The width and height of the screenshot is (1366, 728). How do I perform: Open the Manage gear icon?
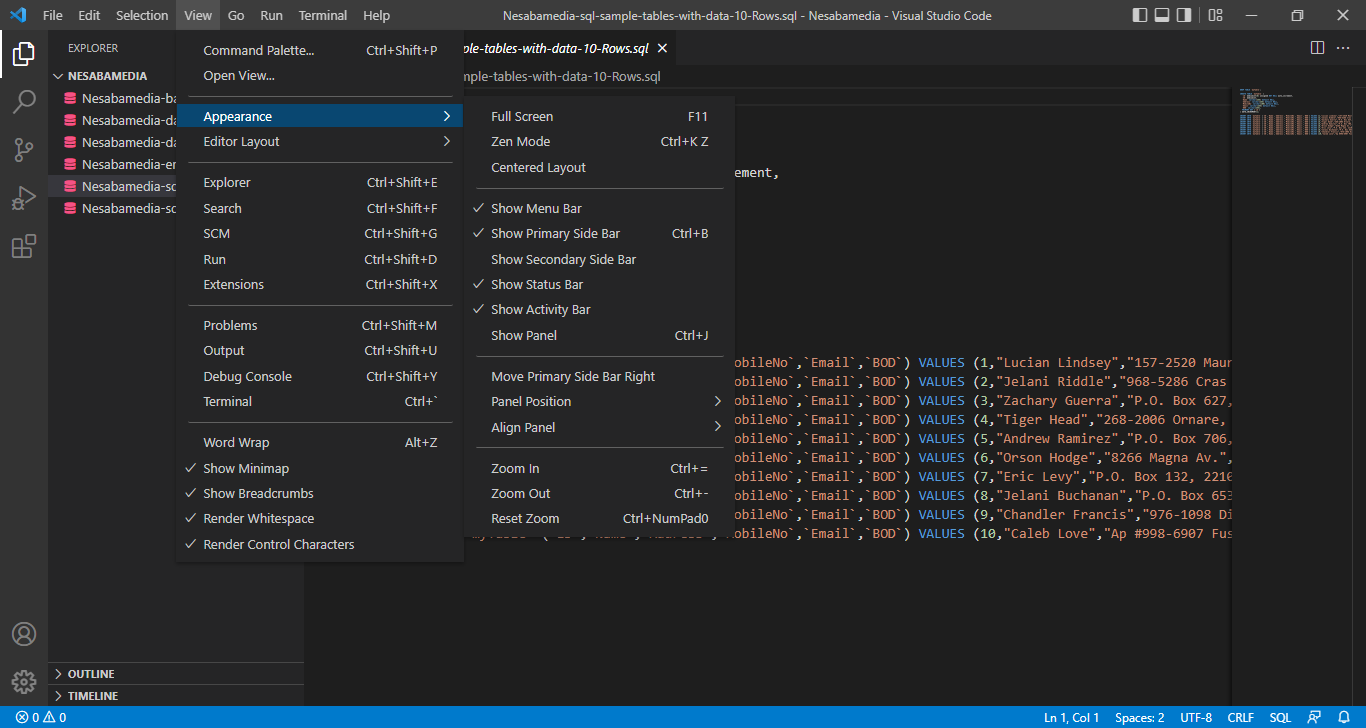pos(24,682)
